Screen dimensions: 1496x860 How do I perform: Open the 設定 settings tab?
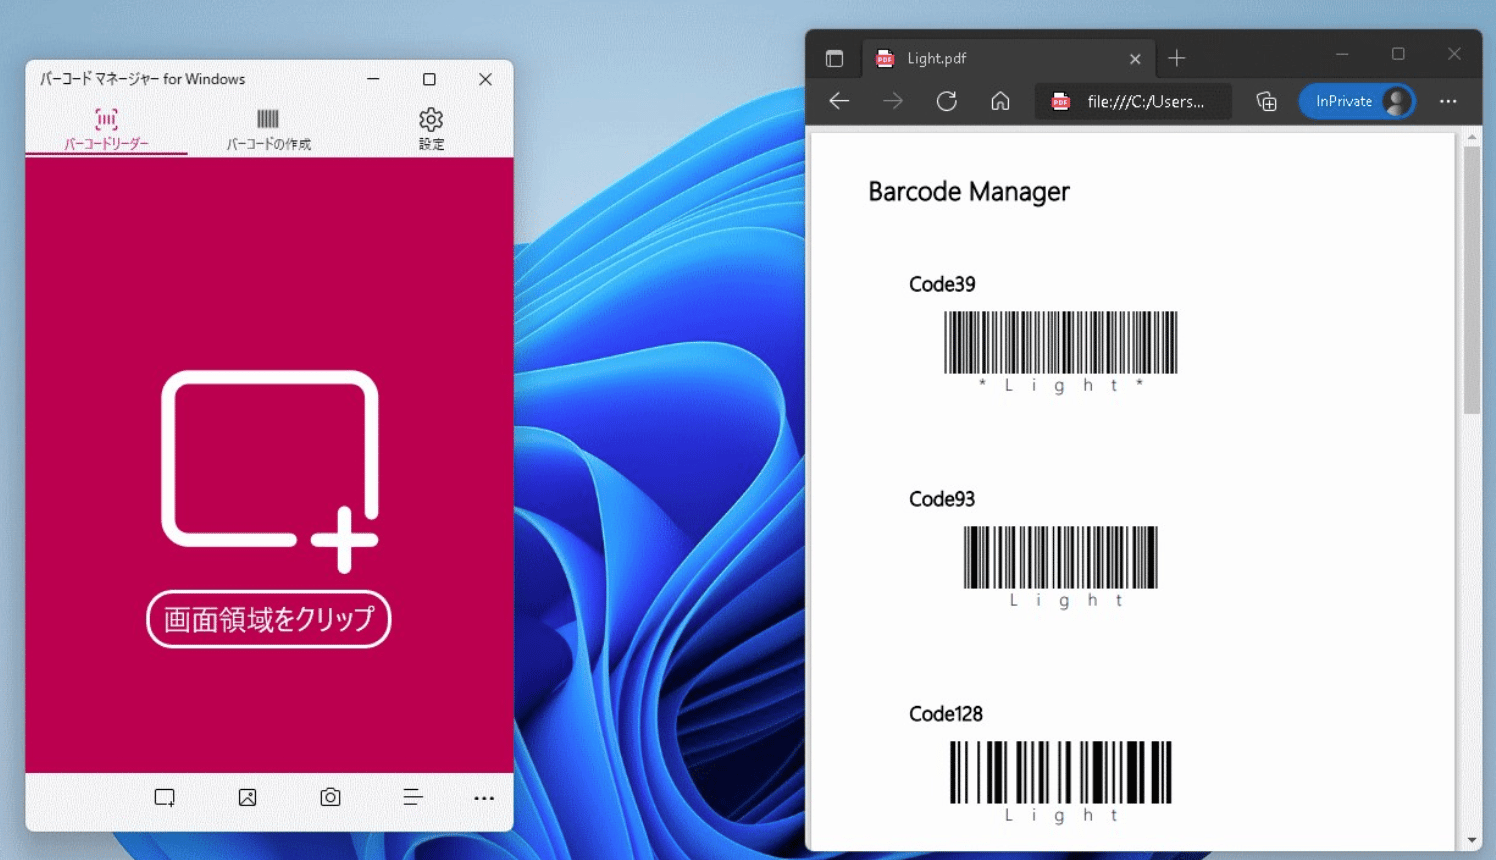431,129
